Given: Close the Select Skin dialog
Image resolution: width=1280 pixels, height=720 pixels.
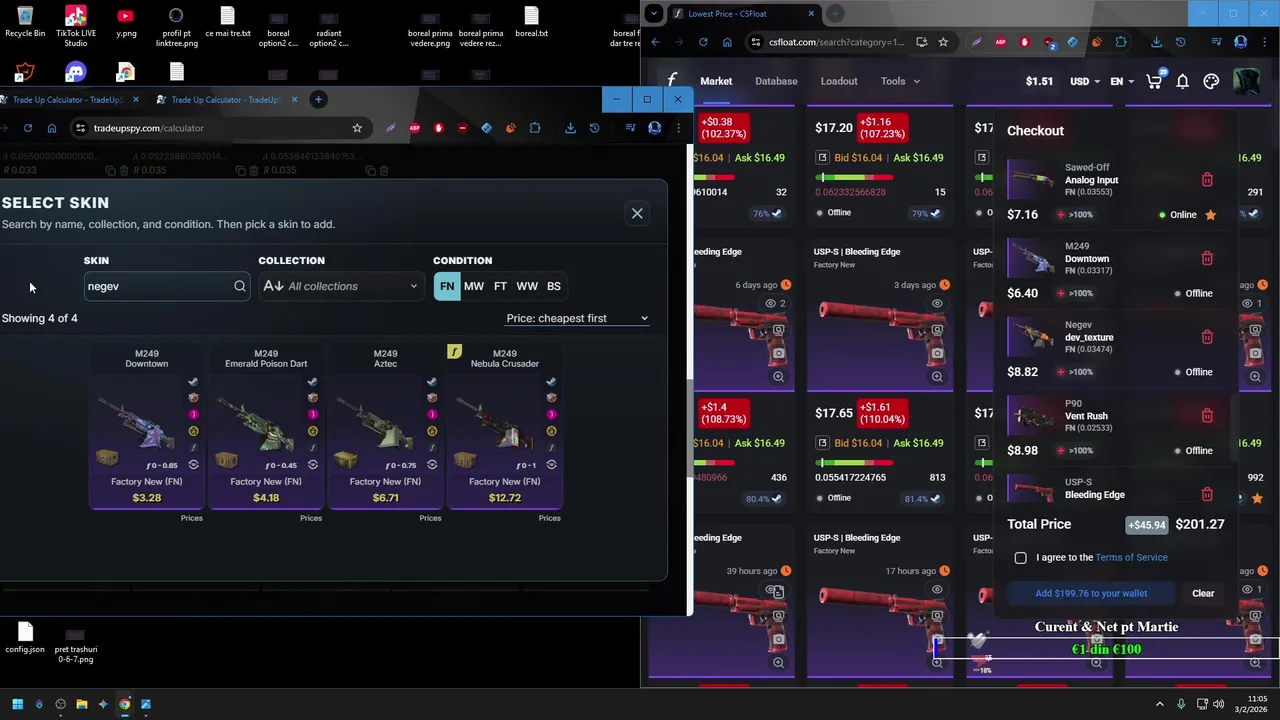Looking at the screenshot, I should click(x=637, y=213).
